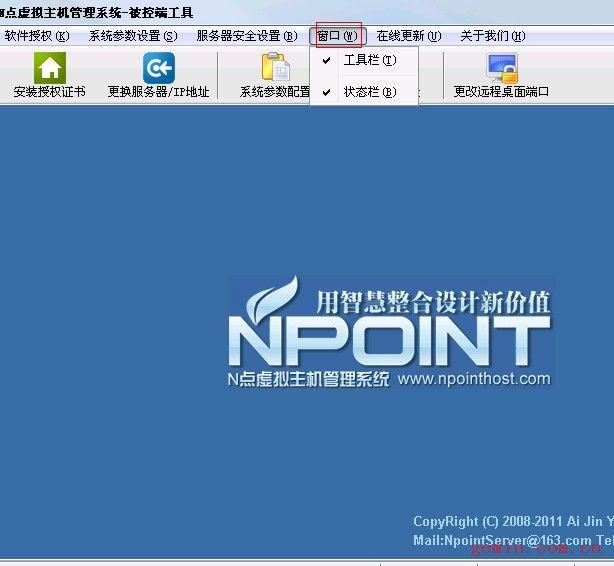This screenshot has width=614, height=566.
Task: Click the Mail:NpointServer@163.com text
Action: pyautogui.click(x=503, y=540)
